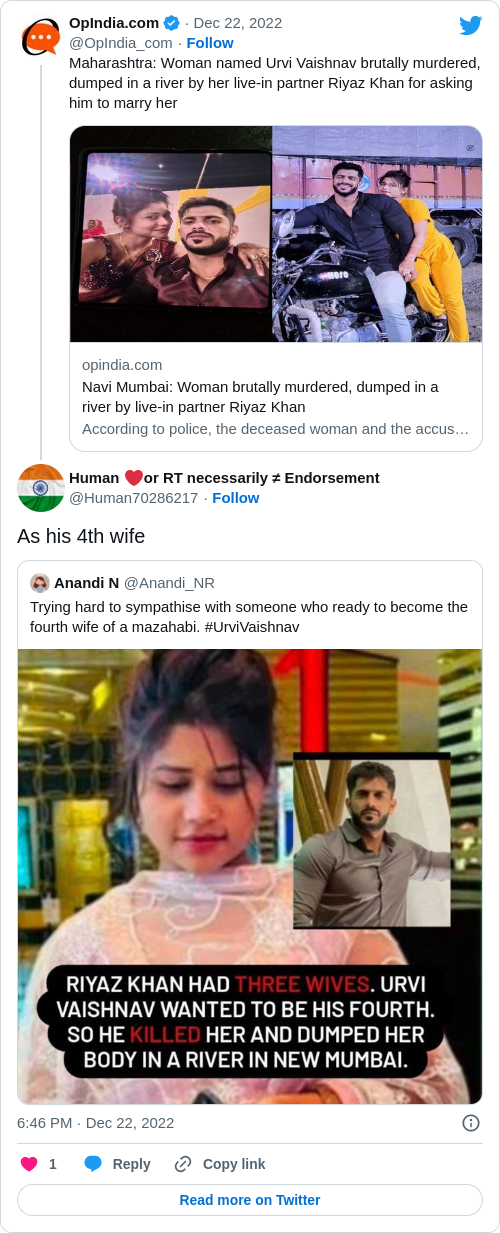Open Anandi N's small profile avatar
The image size is (500, 1233).
(40, 583)
